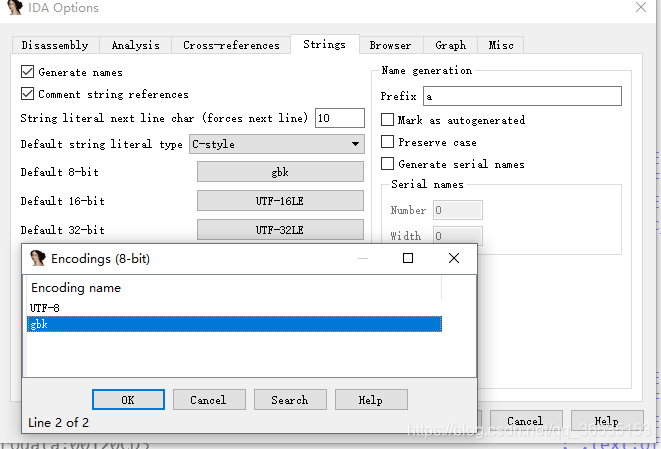The height and width of the screenshot is (449, 661).
Task: Maximize the Encodings (8-bit) dialog
Action: pyautogui.click(x=408, y=258)
